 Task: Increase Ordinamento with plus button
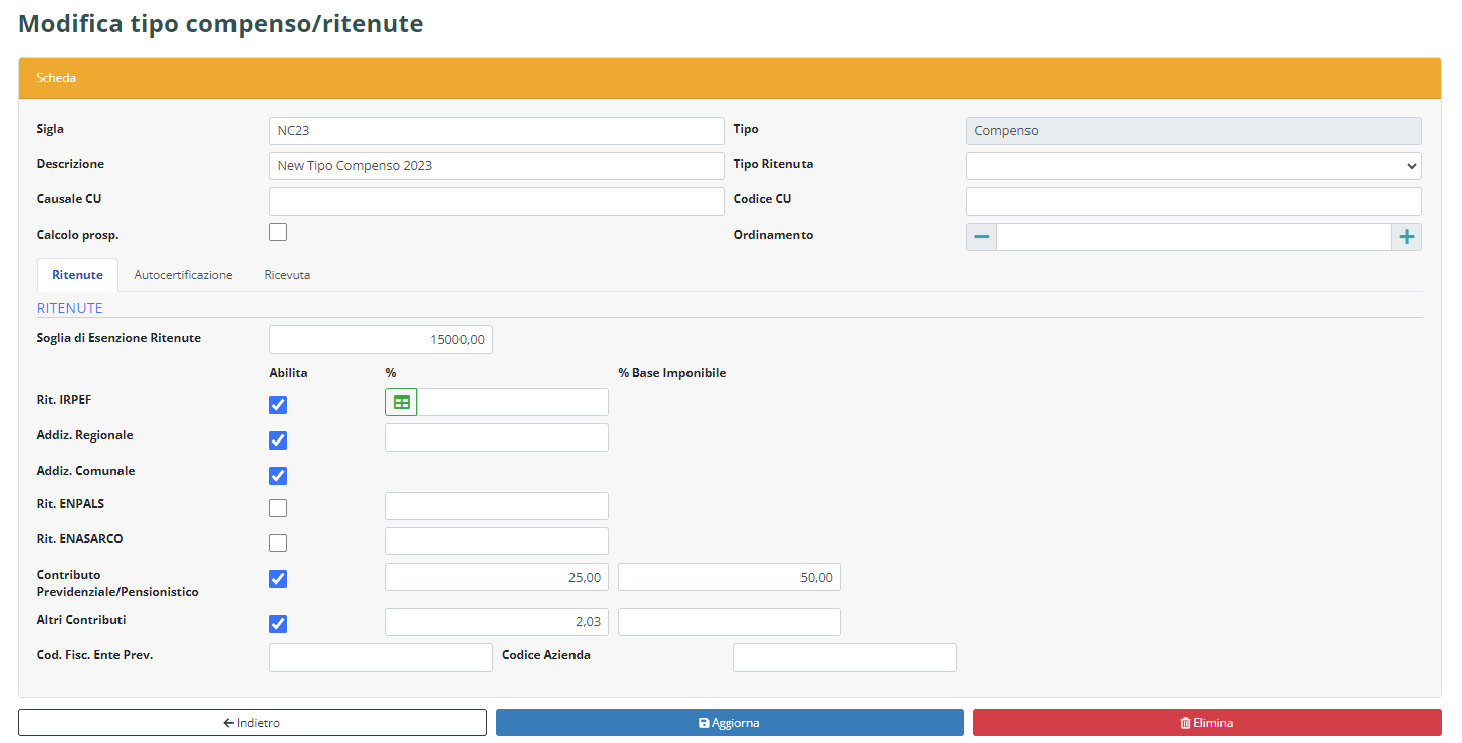1406,237
